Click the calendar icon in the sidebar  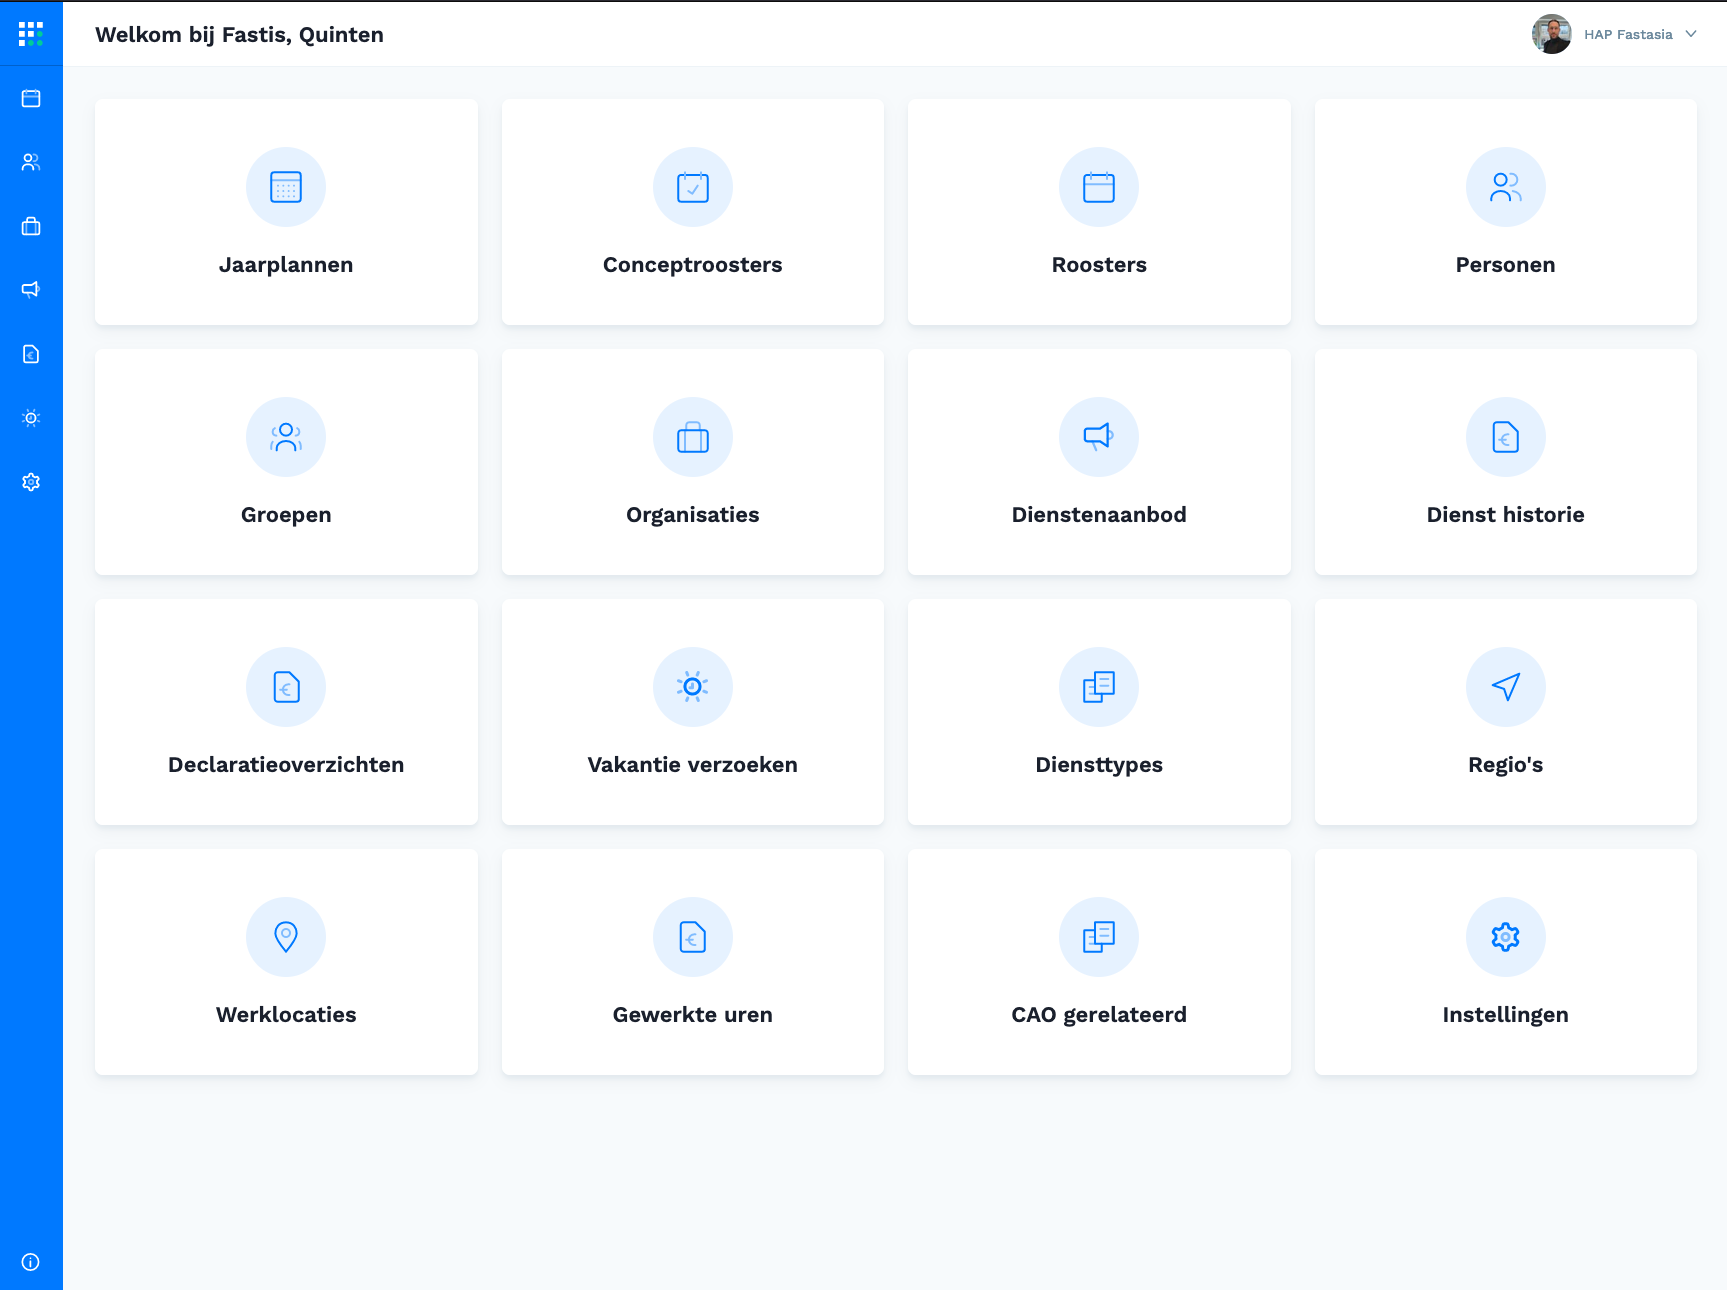point(31,98)
